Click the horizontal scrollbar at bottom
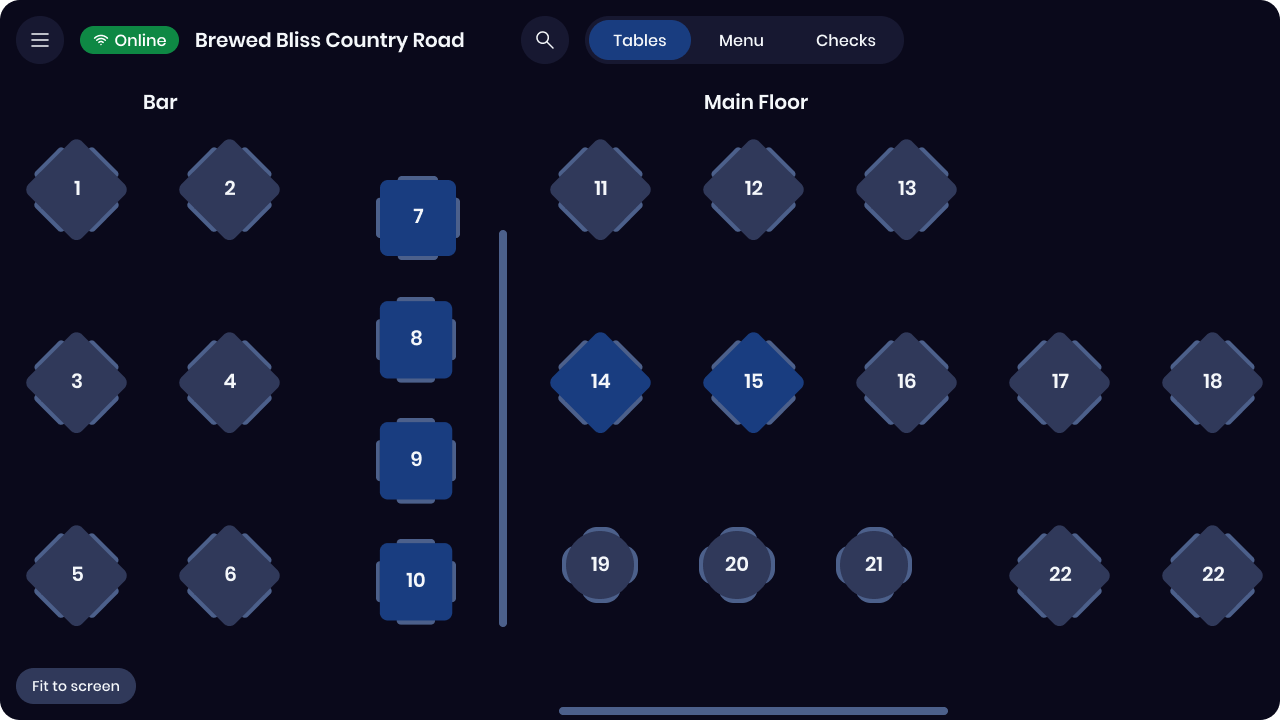 [x=753, y=711]
